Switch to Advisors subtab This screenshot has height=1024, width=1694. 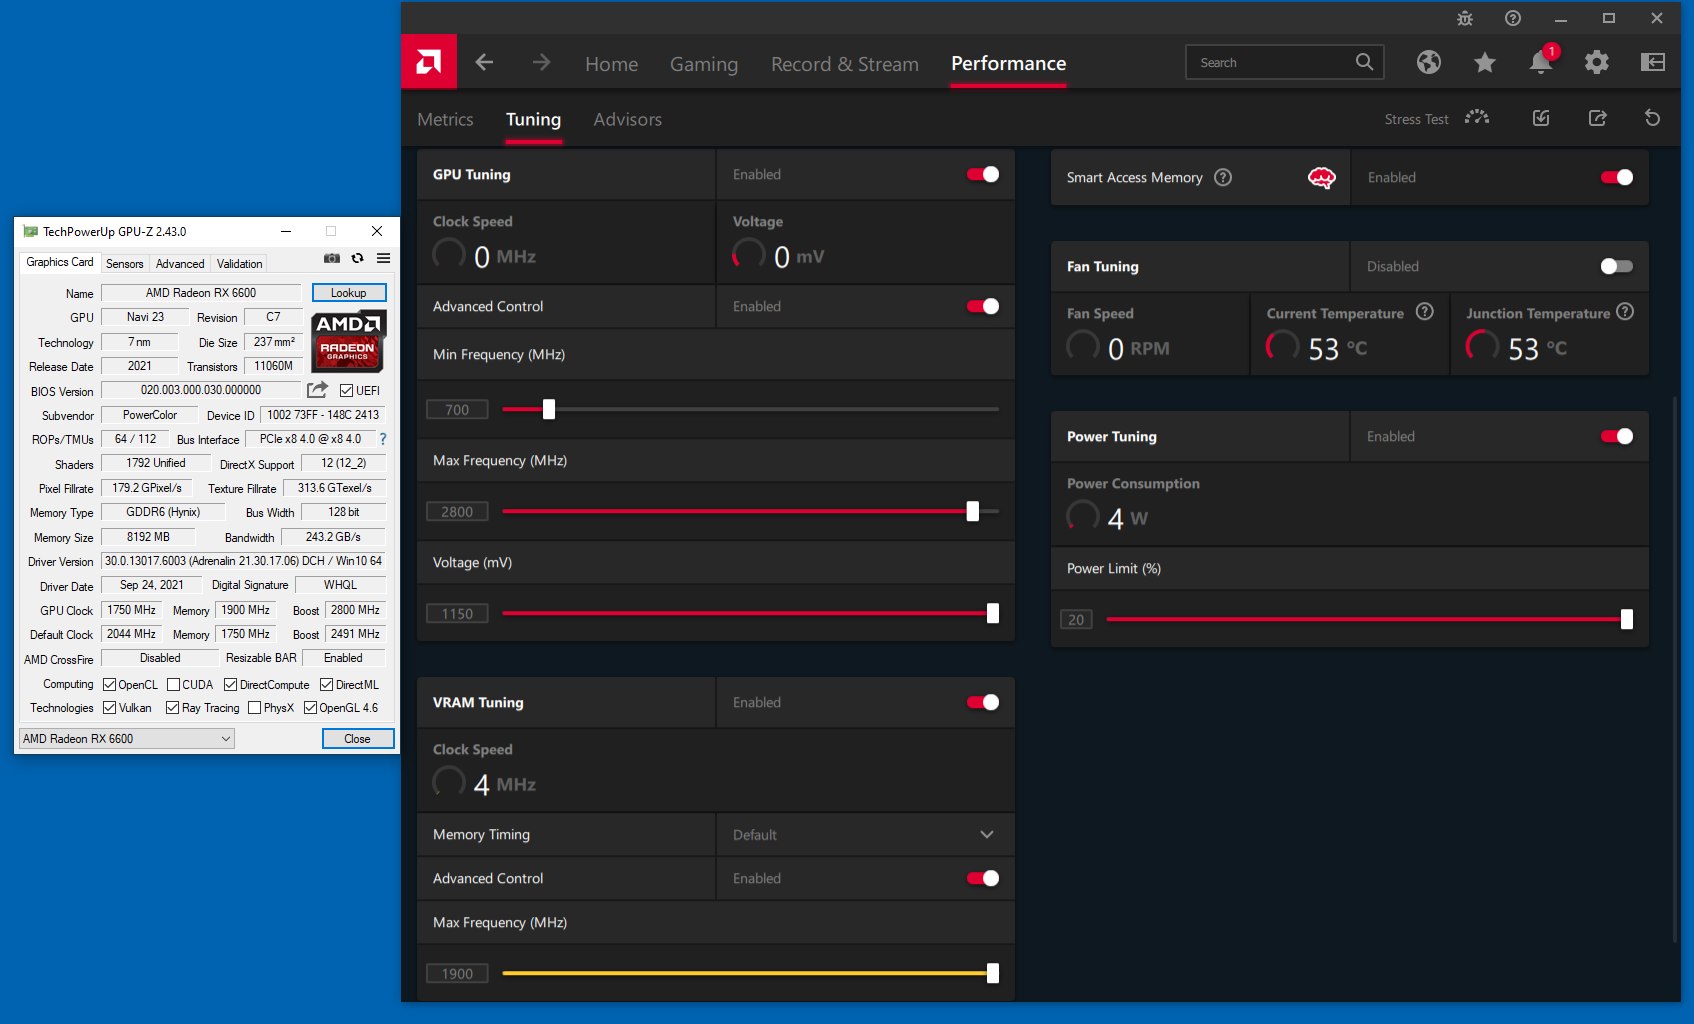627,119
